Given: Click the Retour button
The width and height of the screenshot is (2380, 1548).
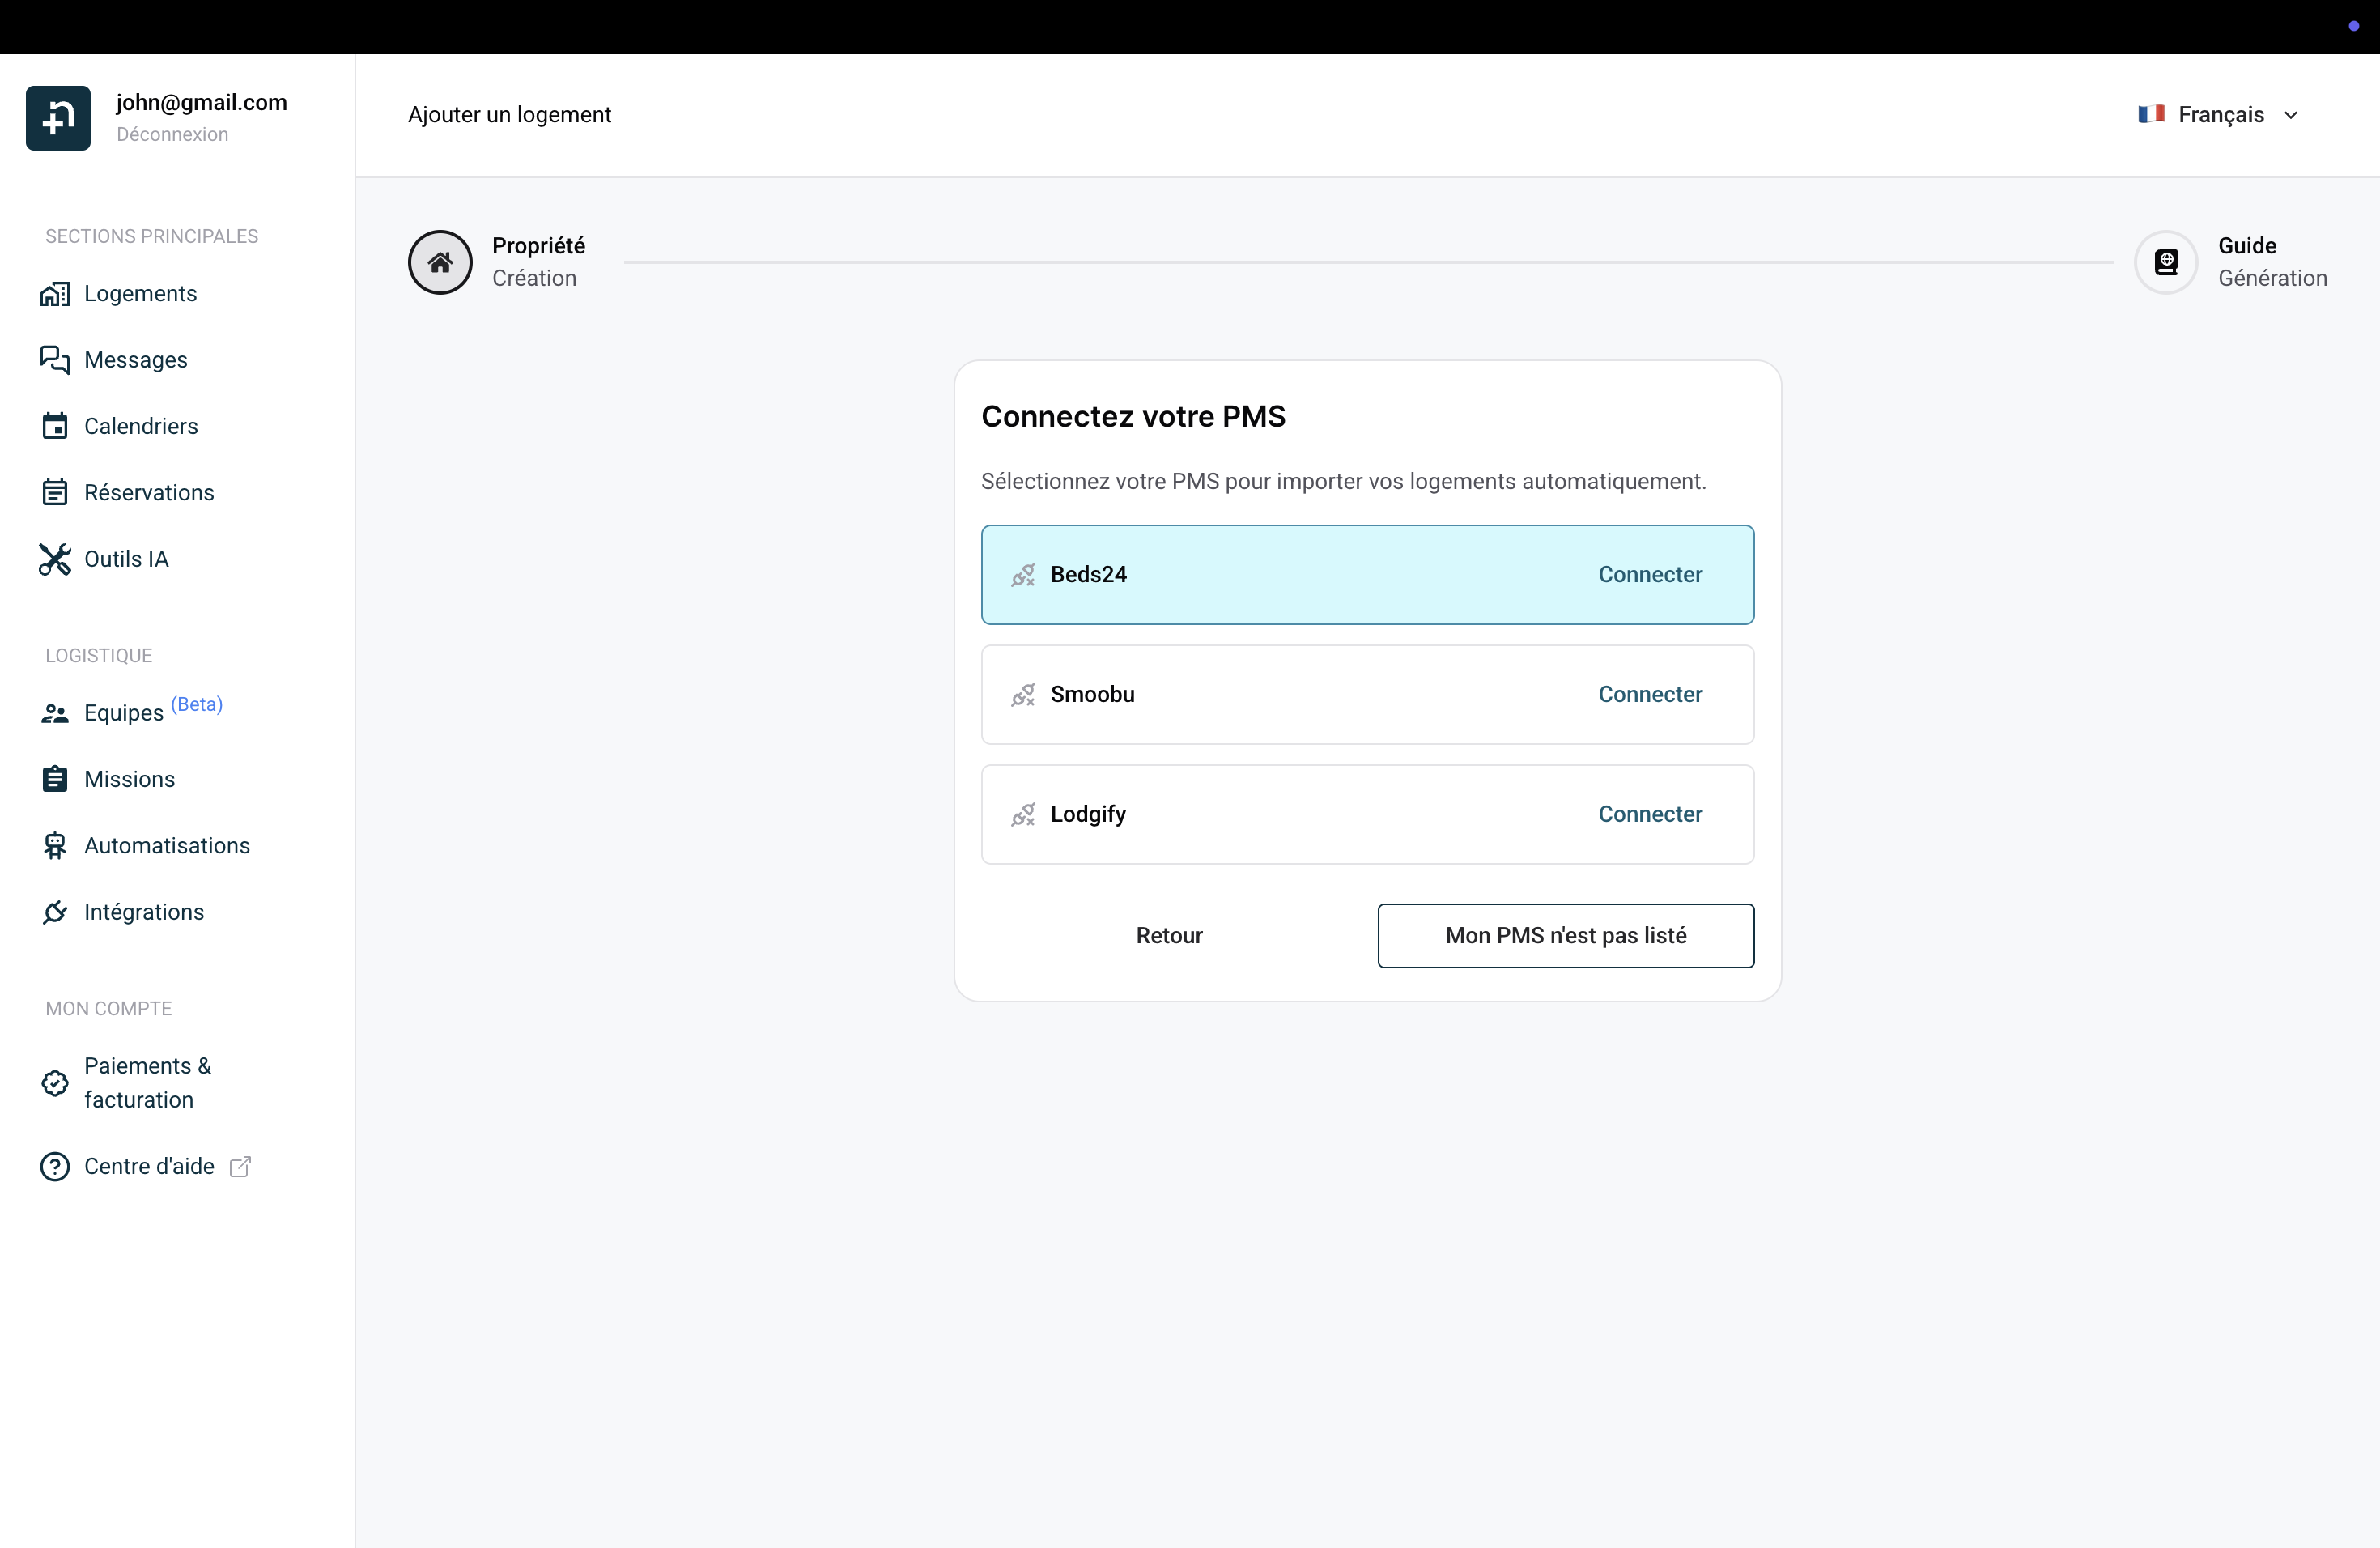Looking at the screenshot, I should (x=1169, y=936).
